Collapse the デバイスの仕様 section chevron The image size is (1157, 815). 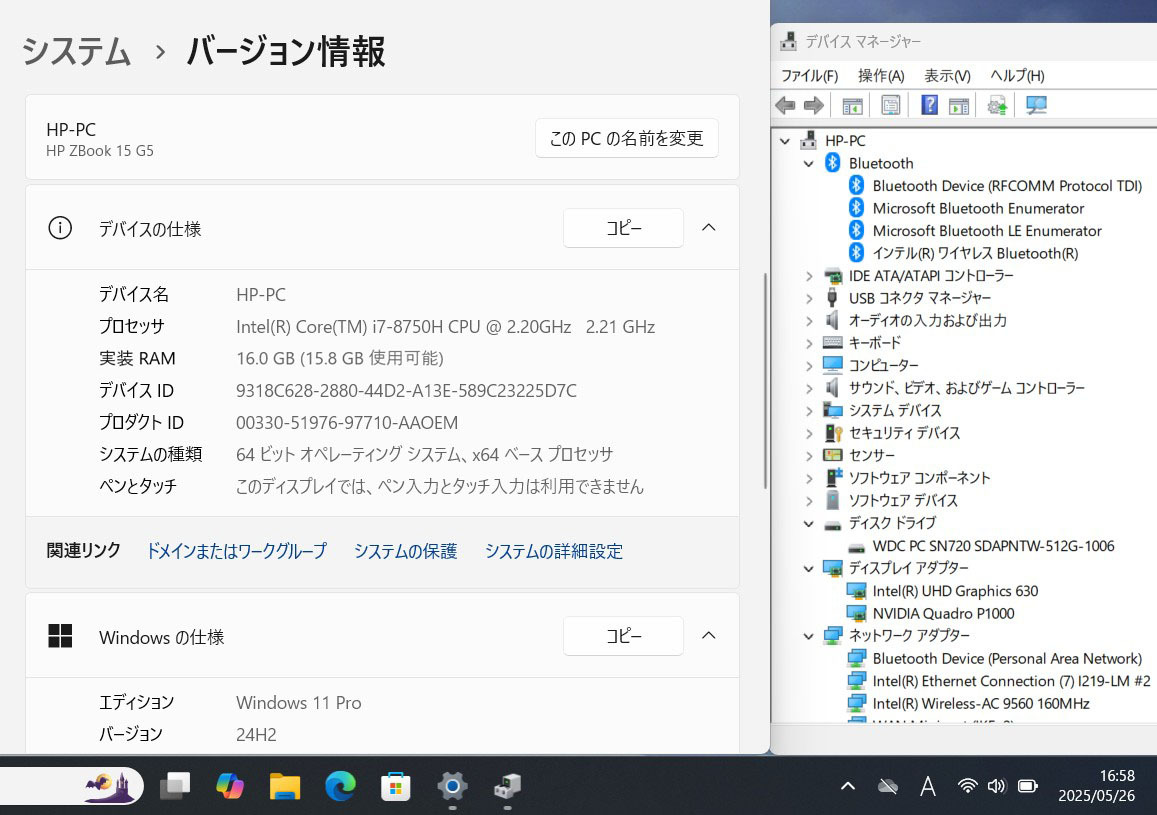708,228
